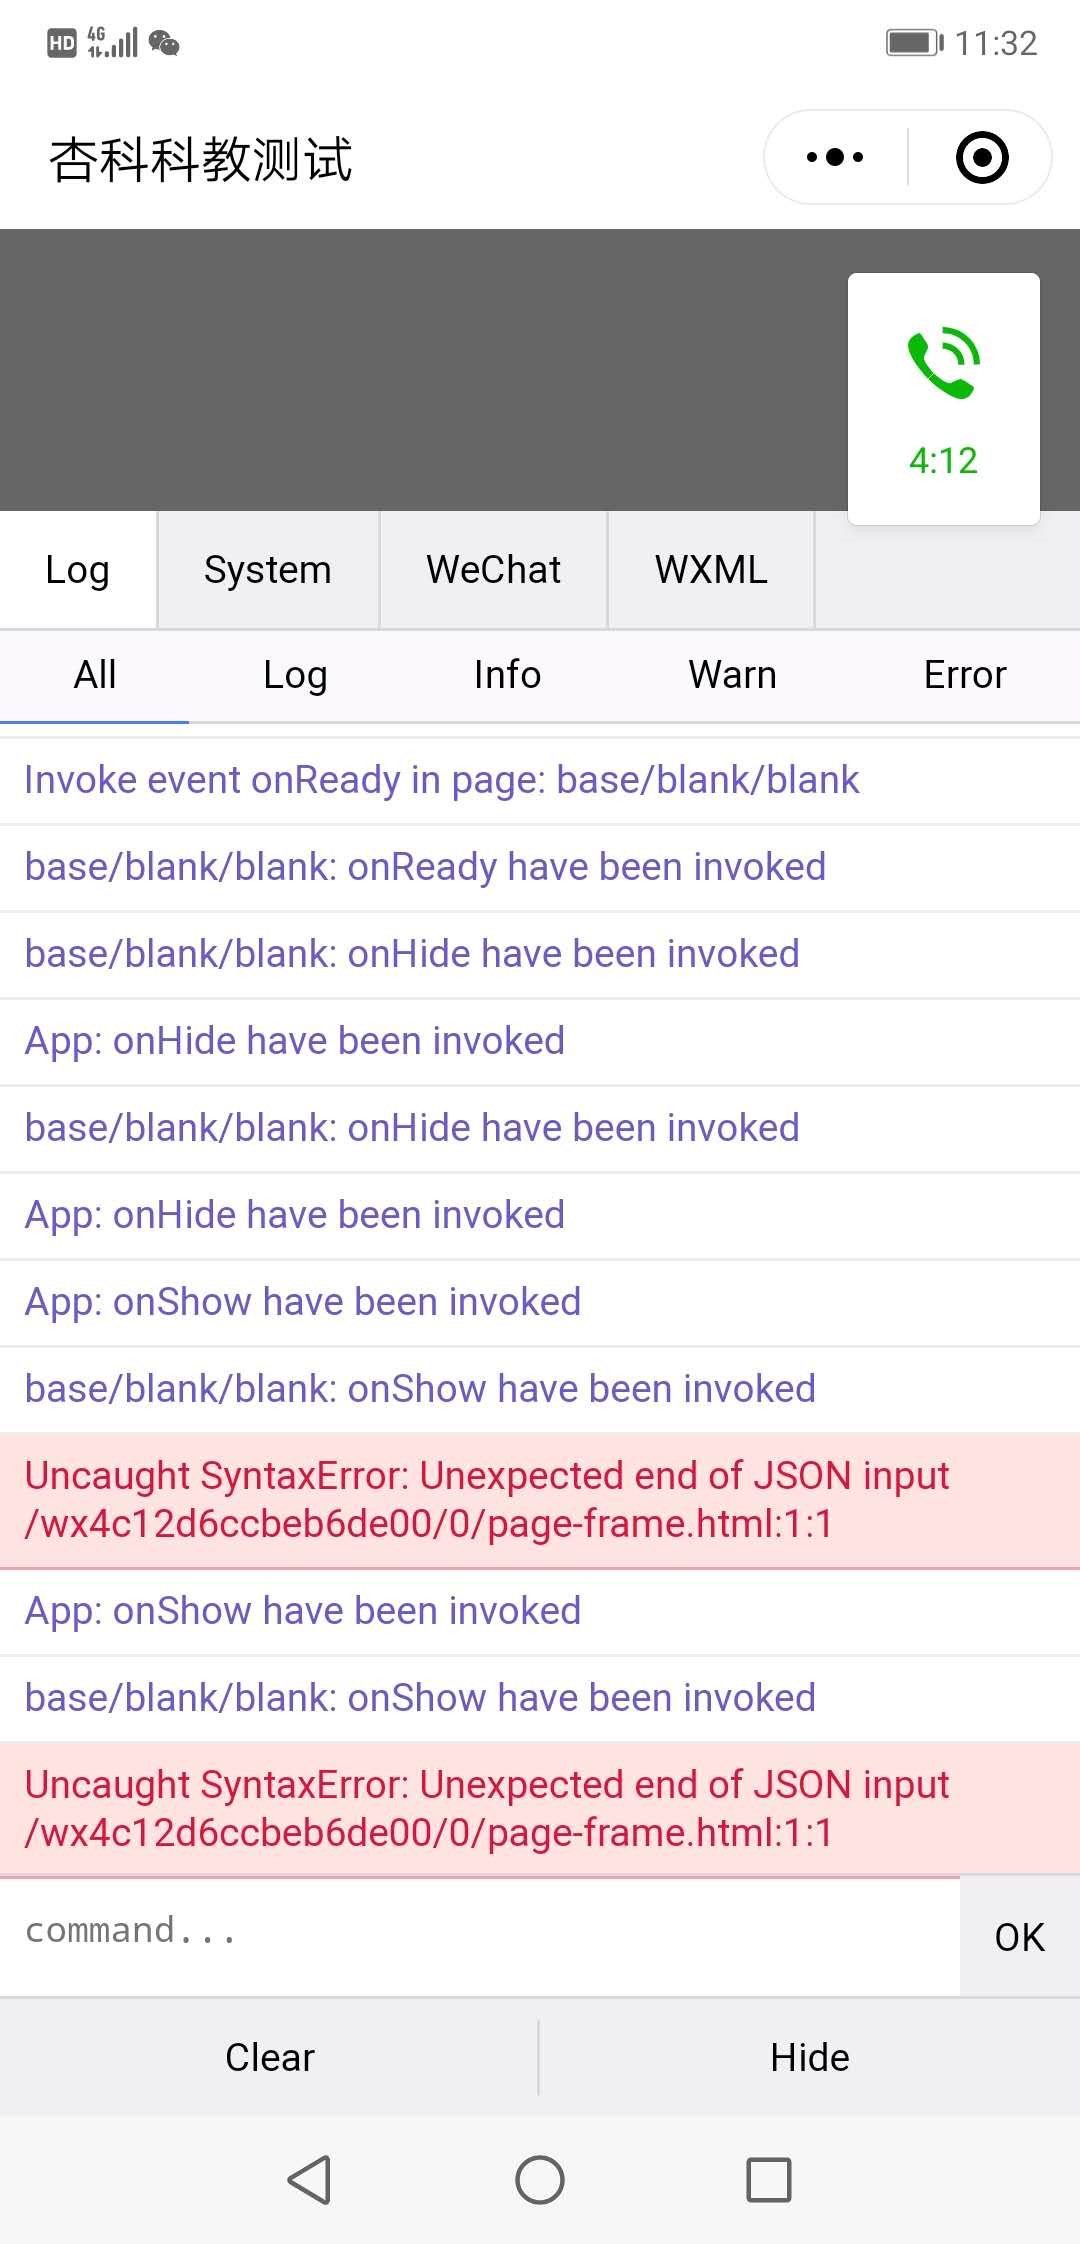Select the Warn filter
The height and width of the screenshot is (2244, 1080).
732,675
